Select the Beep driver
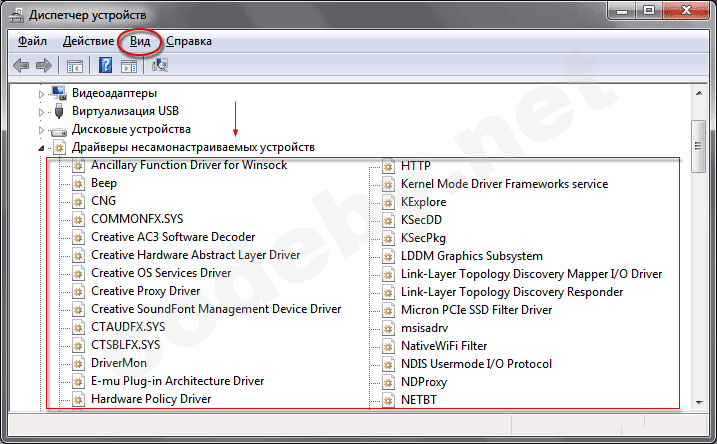This screenshot has height=444, width=717. pos(104,183)
